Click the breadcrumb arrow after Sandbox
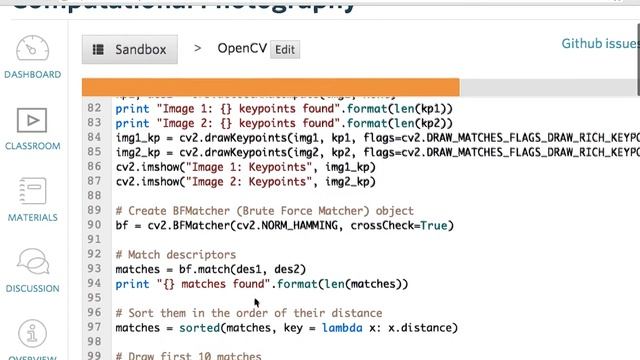 (198, 49)
